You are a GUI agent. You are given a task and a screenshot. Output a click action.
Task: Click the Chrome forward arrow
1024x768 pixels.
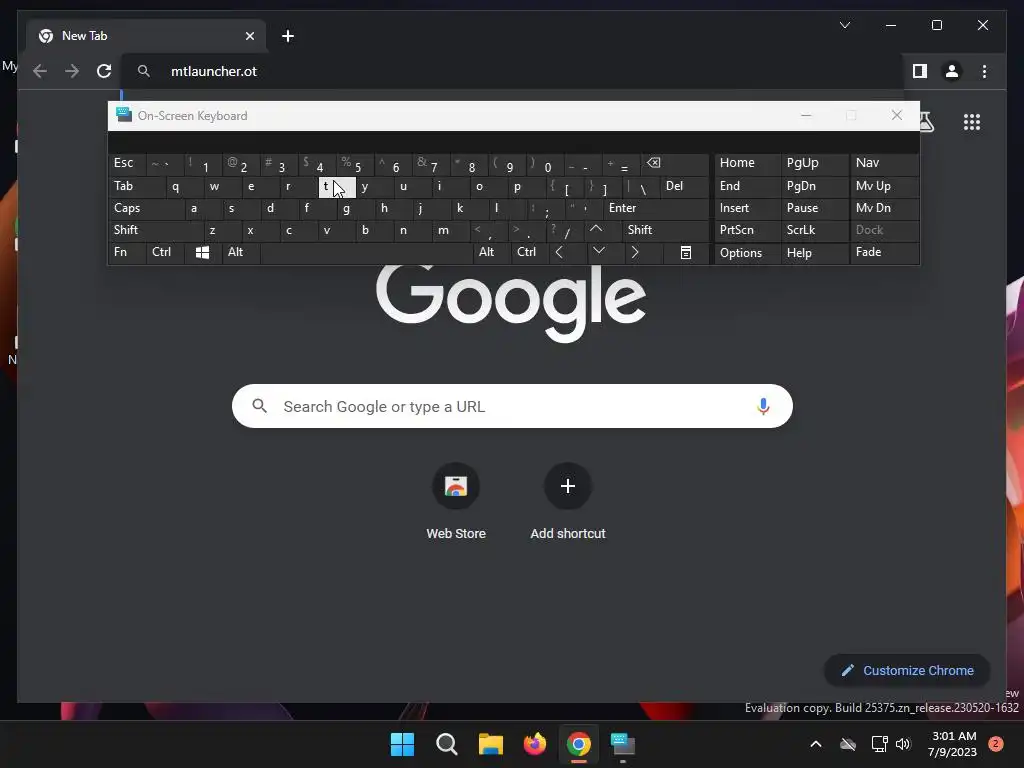click(x=72, y=71)
